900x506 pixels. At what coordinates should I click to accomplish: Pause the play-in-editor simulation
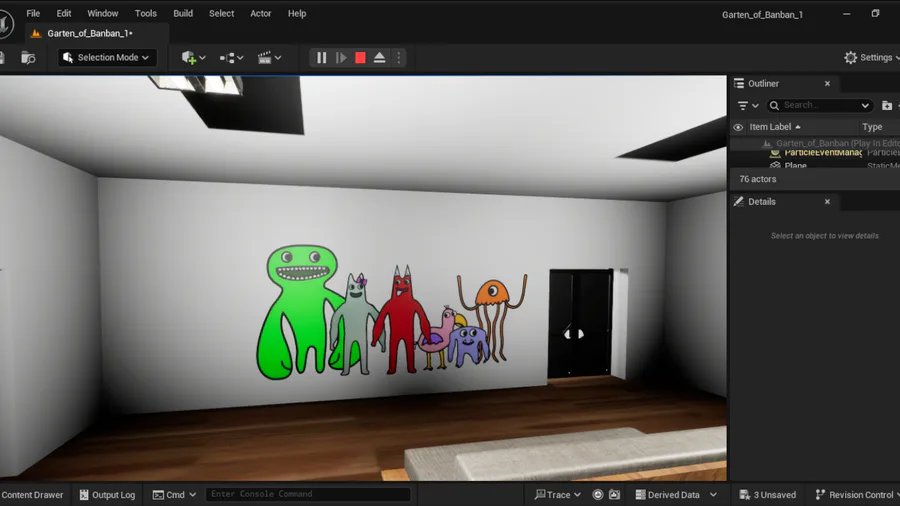coord(321,57)
